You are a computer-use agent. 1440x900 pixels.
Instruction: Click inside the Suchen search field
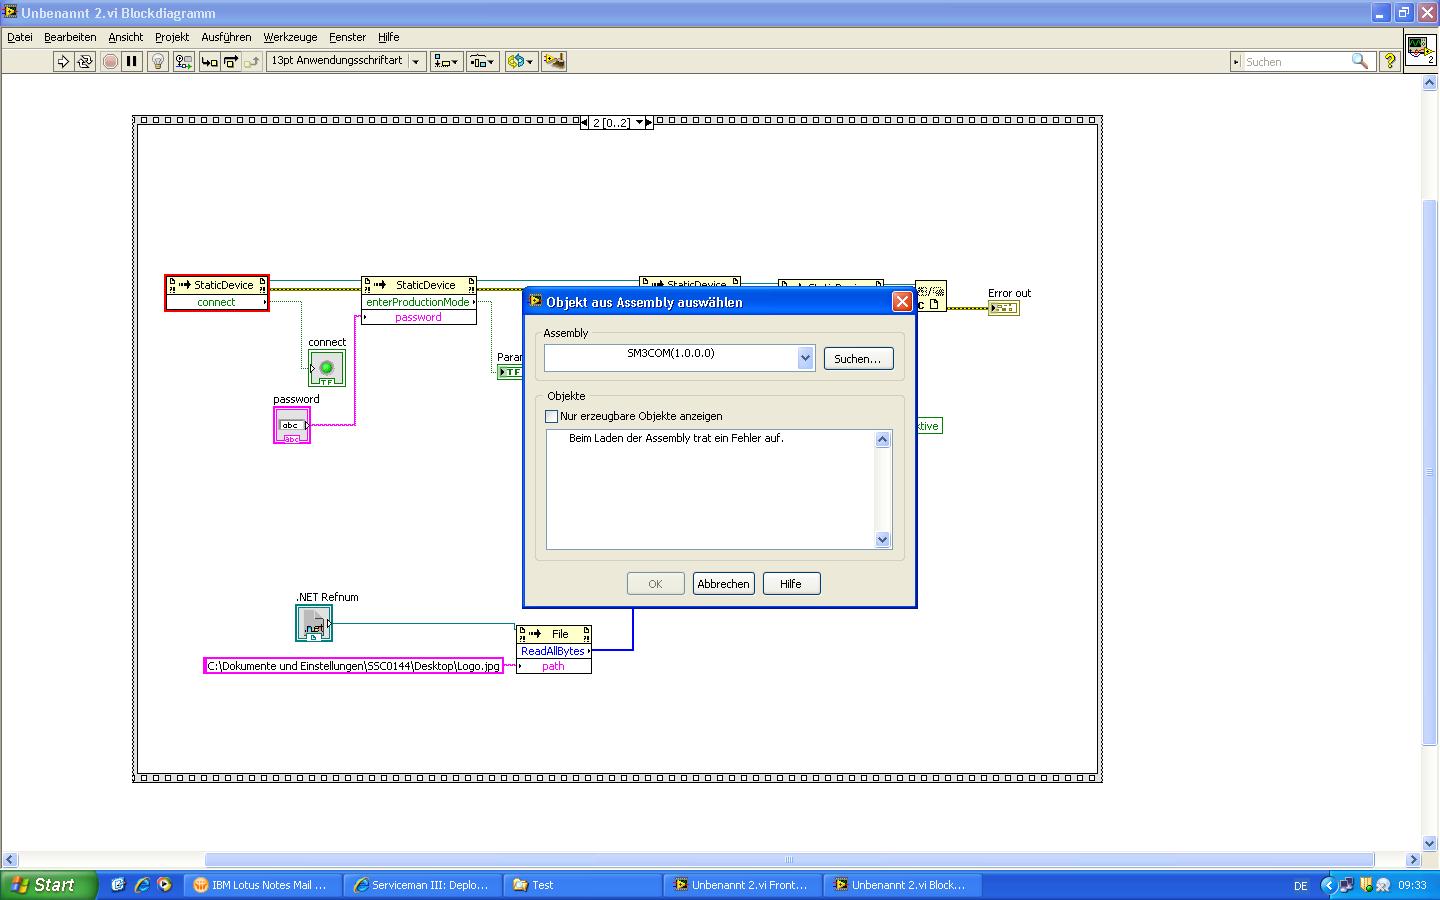pyautogui.click(x=1295, y=62)
